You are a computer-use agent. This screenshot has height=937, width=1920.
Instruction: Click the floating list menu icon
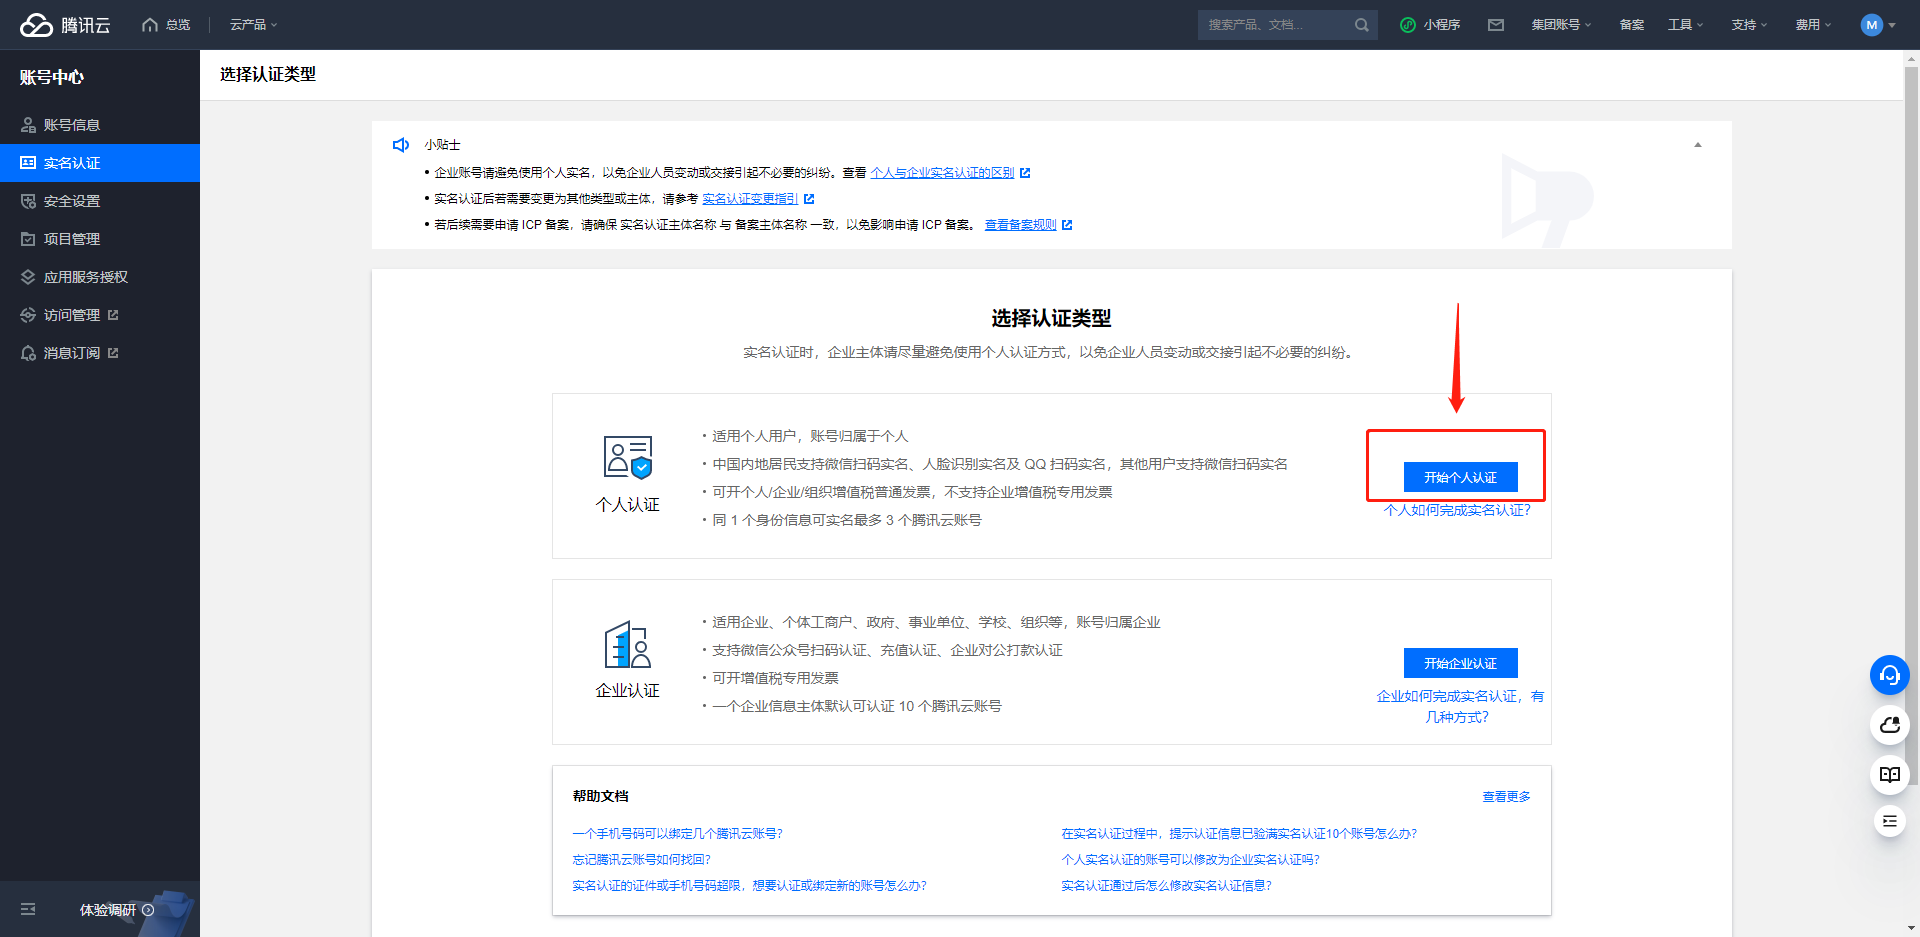click(x=1889, y=821)
